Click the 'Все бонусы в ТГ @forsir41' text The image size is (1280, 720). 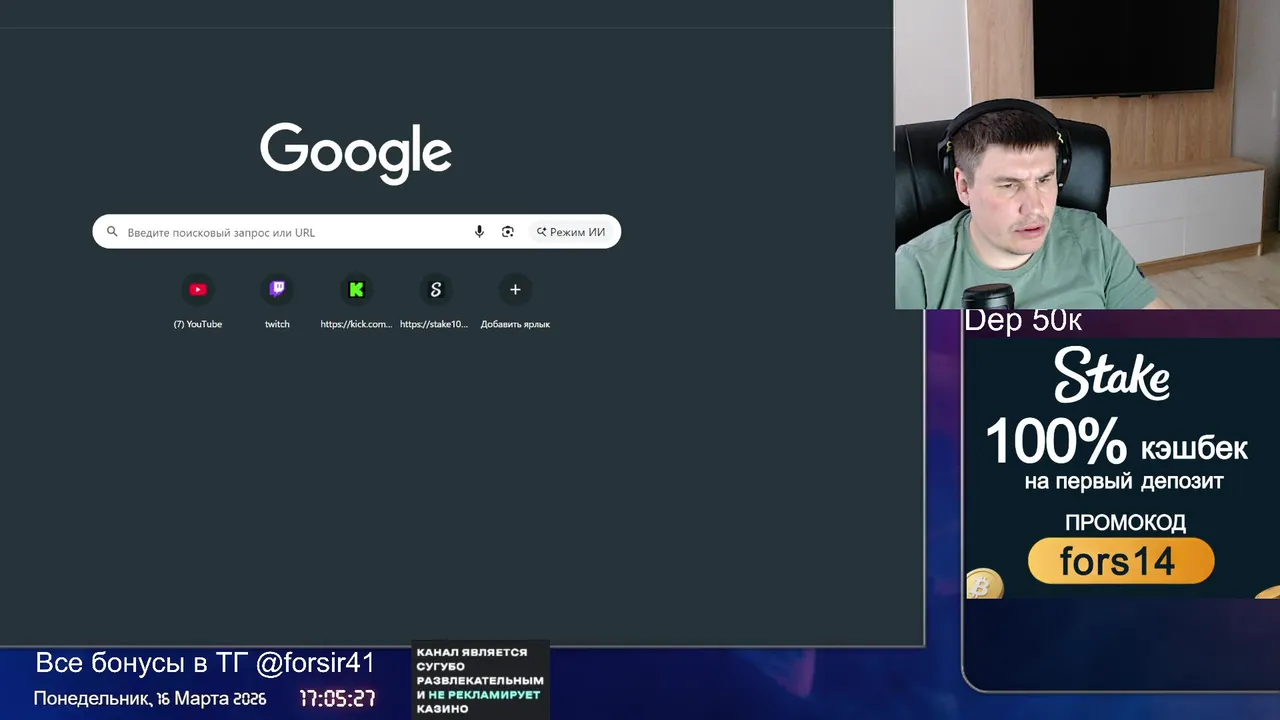tap(205, 663)
